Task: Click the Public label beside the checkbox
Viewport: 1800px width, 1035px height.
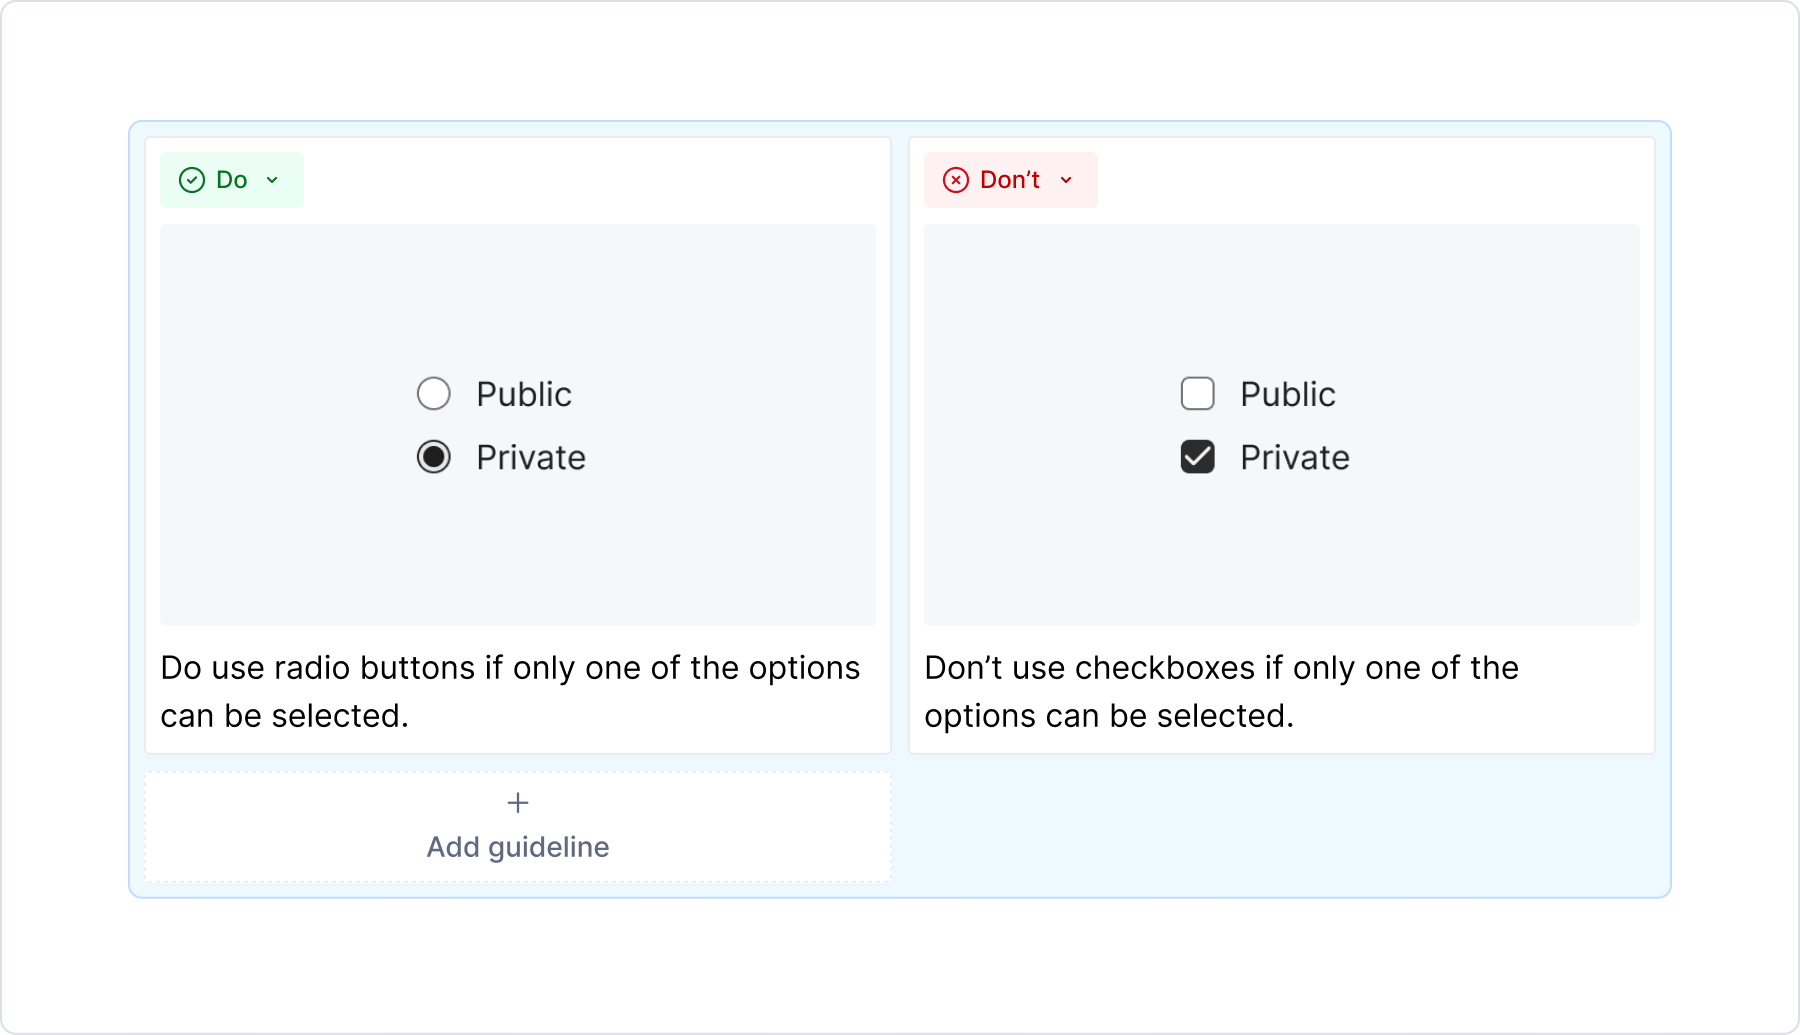Action: click(1288, 394)
